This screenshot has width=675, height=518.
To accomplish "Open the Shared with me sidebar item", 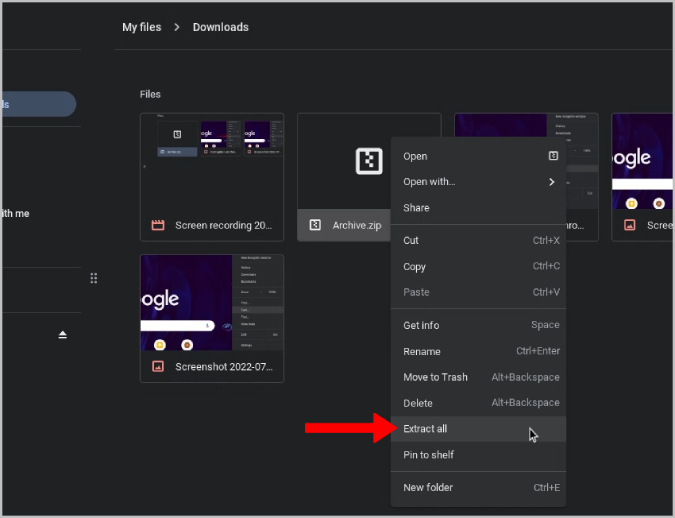I will (15, 214).
